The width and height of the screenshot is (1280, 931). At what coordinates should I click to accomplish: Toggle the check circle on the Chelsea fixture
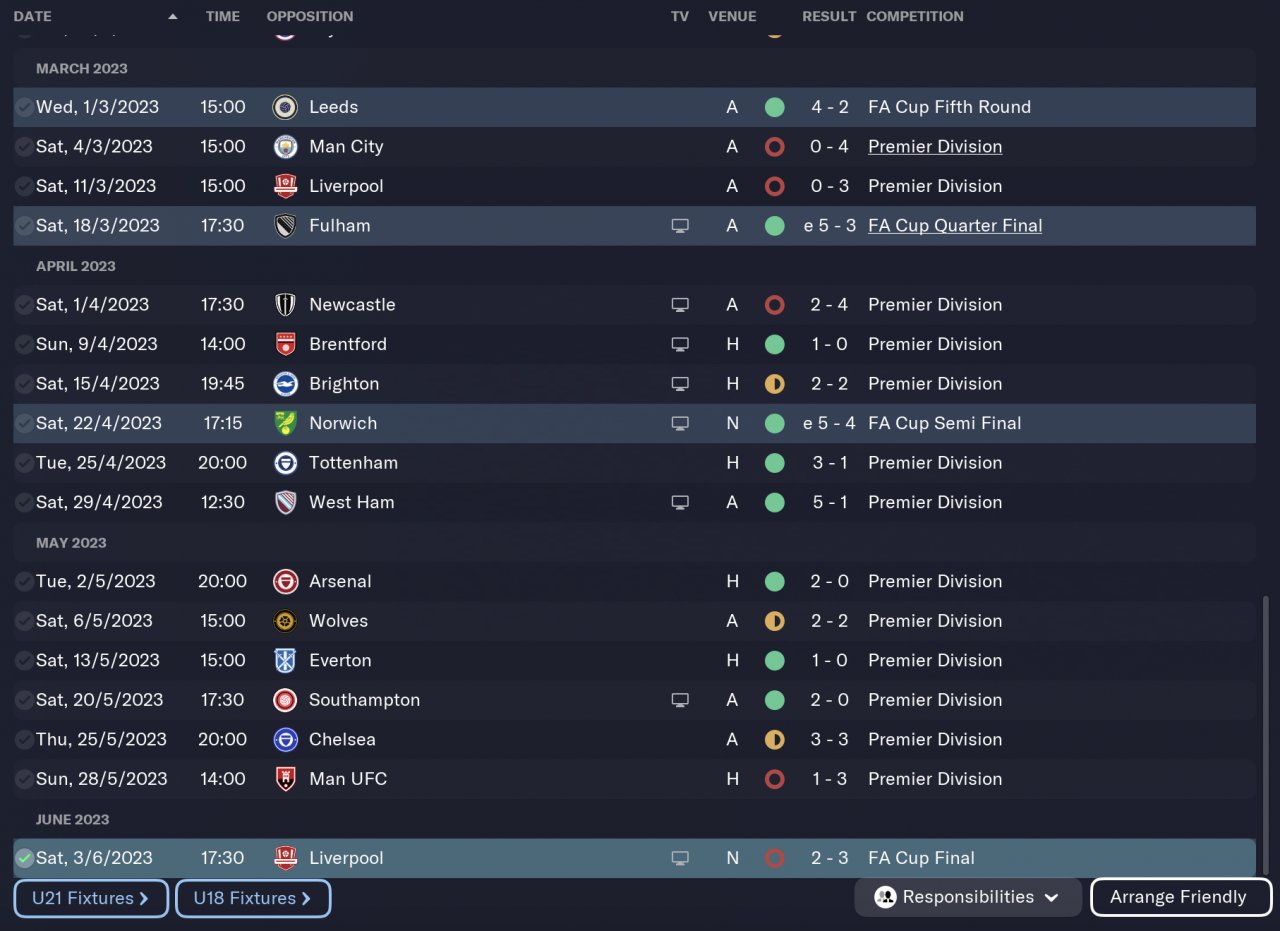click(24, 740)
